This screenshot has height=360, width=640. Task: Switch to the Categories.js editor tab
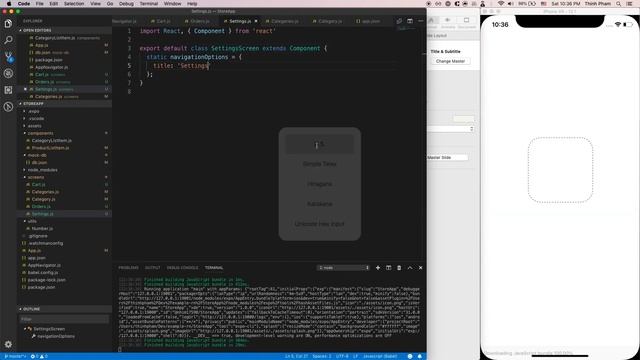pos(282,21)
